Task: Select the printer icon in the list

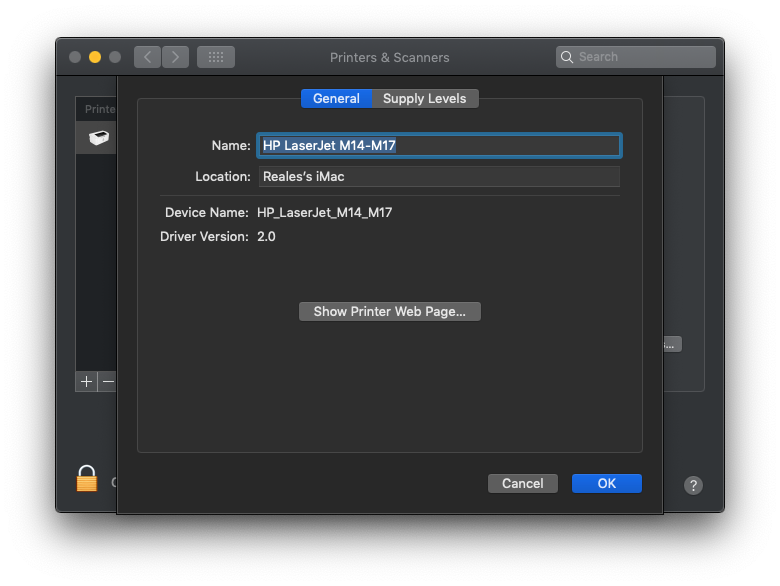Action: click(x=98, y=138)
